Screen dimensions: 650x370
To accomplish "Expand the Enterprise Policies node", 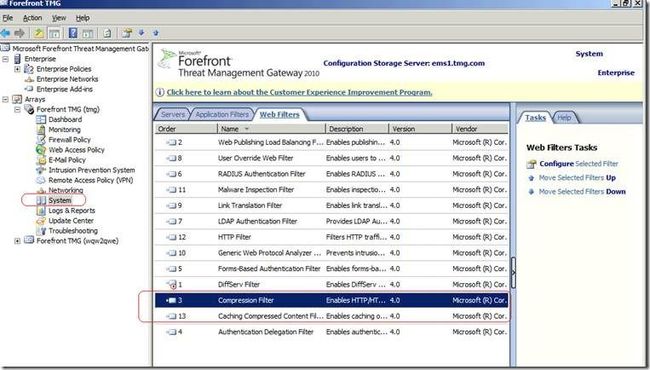I will pos(17,69).
